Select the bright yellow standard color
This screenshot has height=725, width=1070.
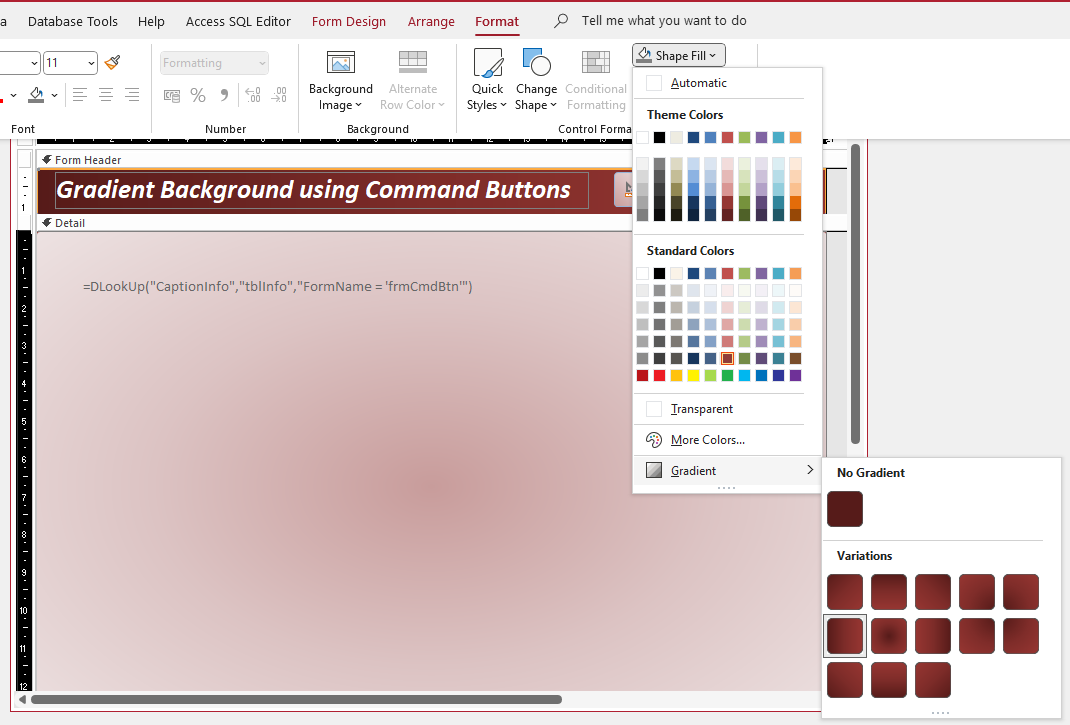pos(693,375)
